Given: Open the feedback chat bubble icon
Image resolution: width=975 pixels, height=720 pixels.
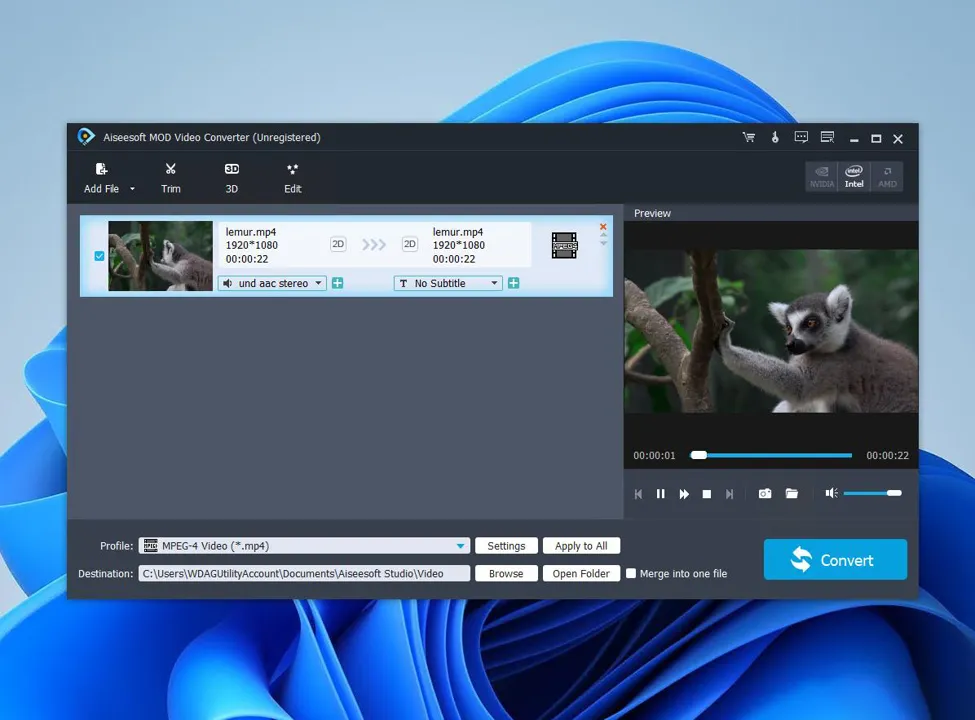Looking at the screenshot, I should click(802, 137).
